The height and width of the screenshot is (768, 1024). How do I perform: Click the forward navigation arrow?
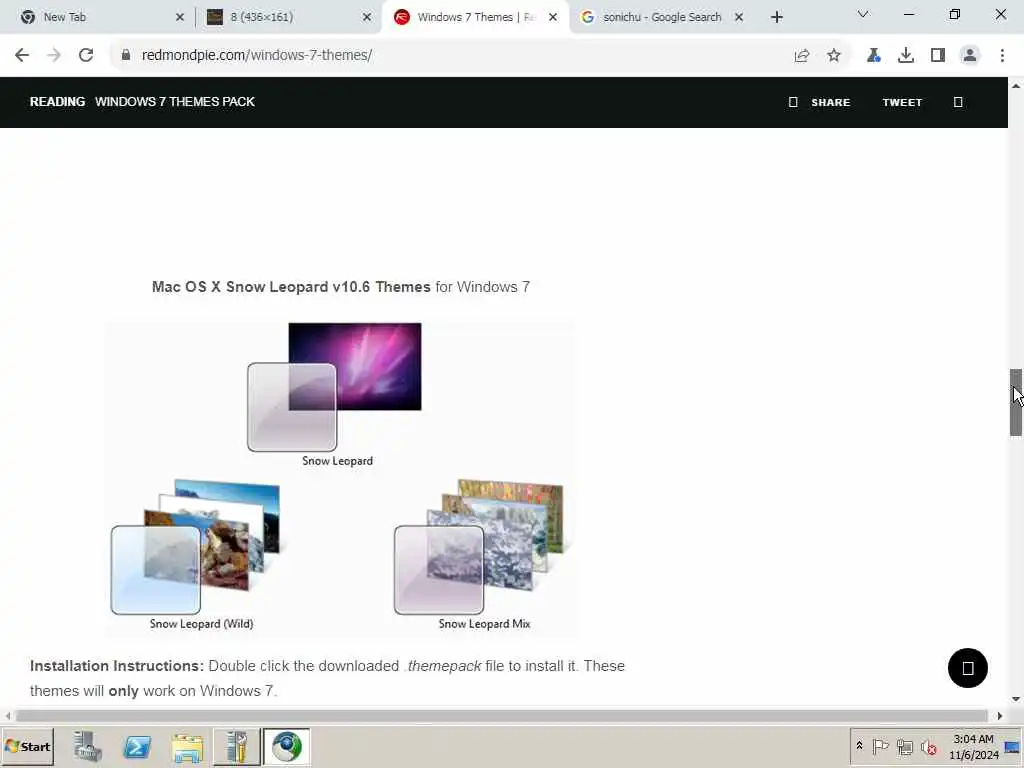54,55
